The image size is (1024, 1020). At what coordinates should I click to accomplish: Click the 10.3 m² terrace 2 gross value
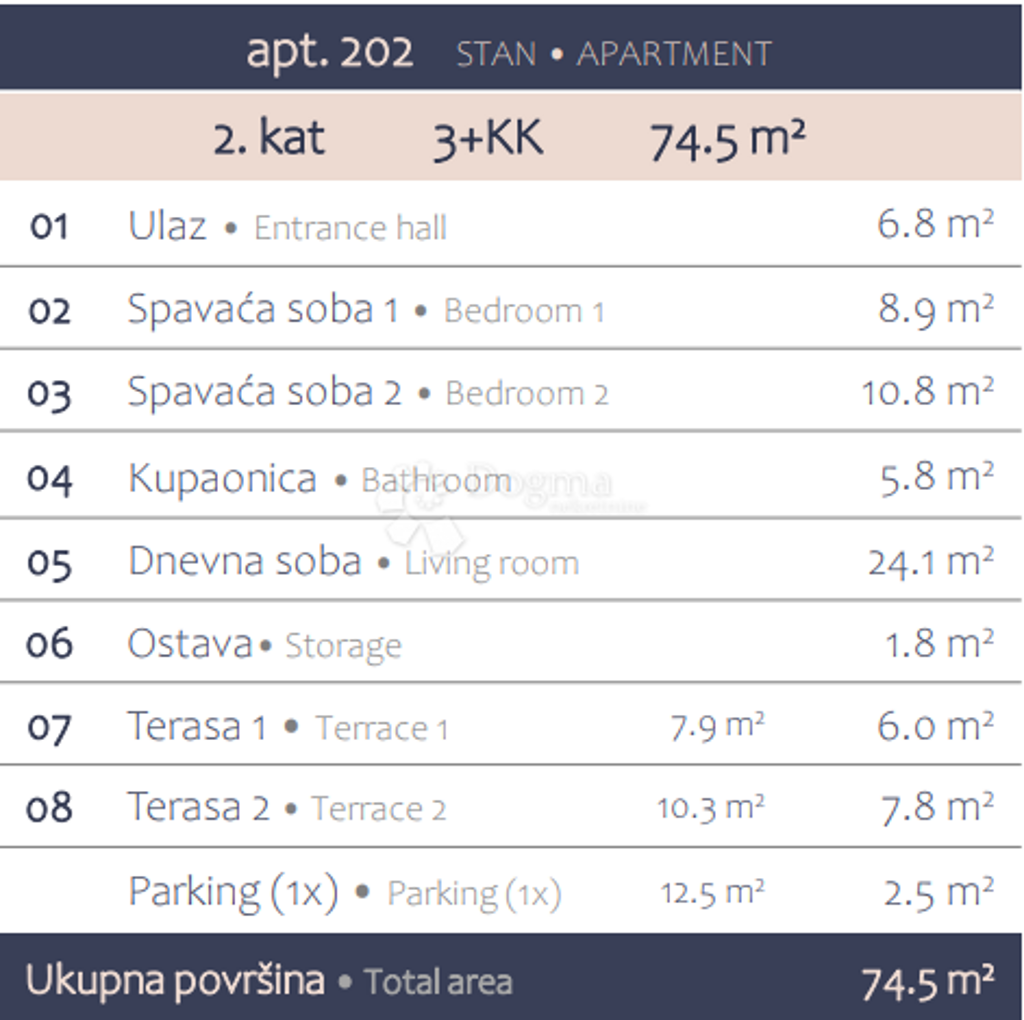pyautogui.click(x=711, y=807)
